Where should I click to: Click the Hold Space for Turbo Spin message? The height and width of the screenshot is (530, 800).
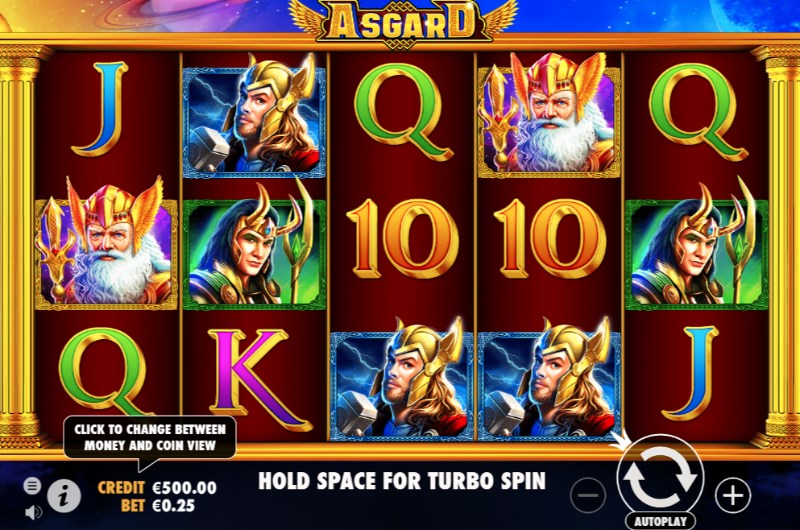pyautogui.click(x=402, y=481)
